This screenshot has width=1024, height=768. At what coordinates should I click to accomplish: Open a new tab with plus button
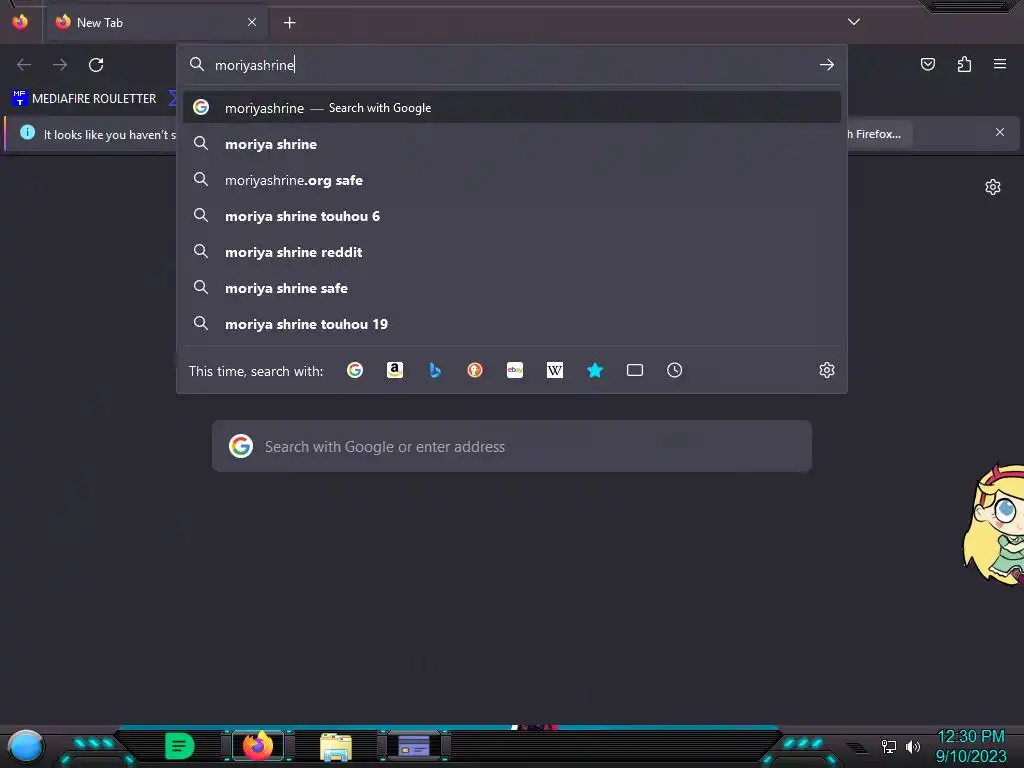(289, 23)
